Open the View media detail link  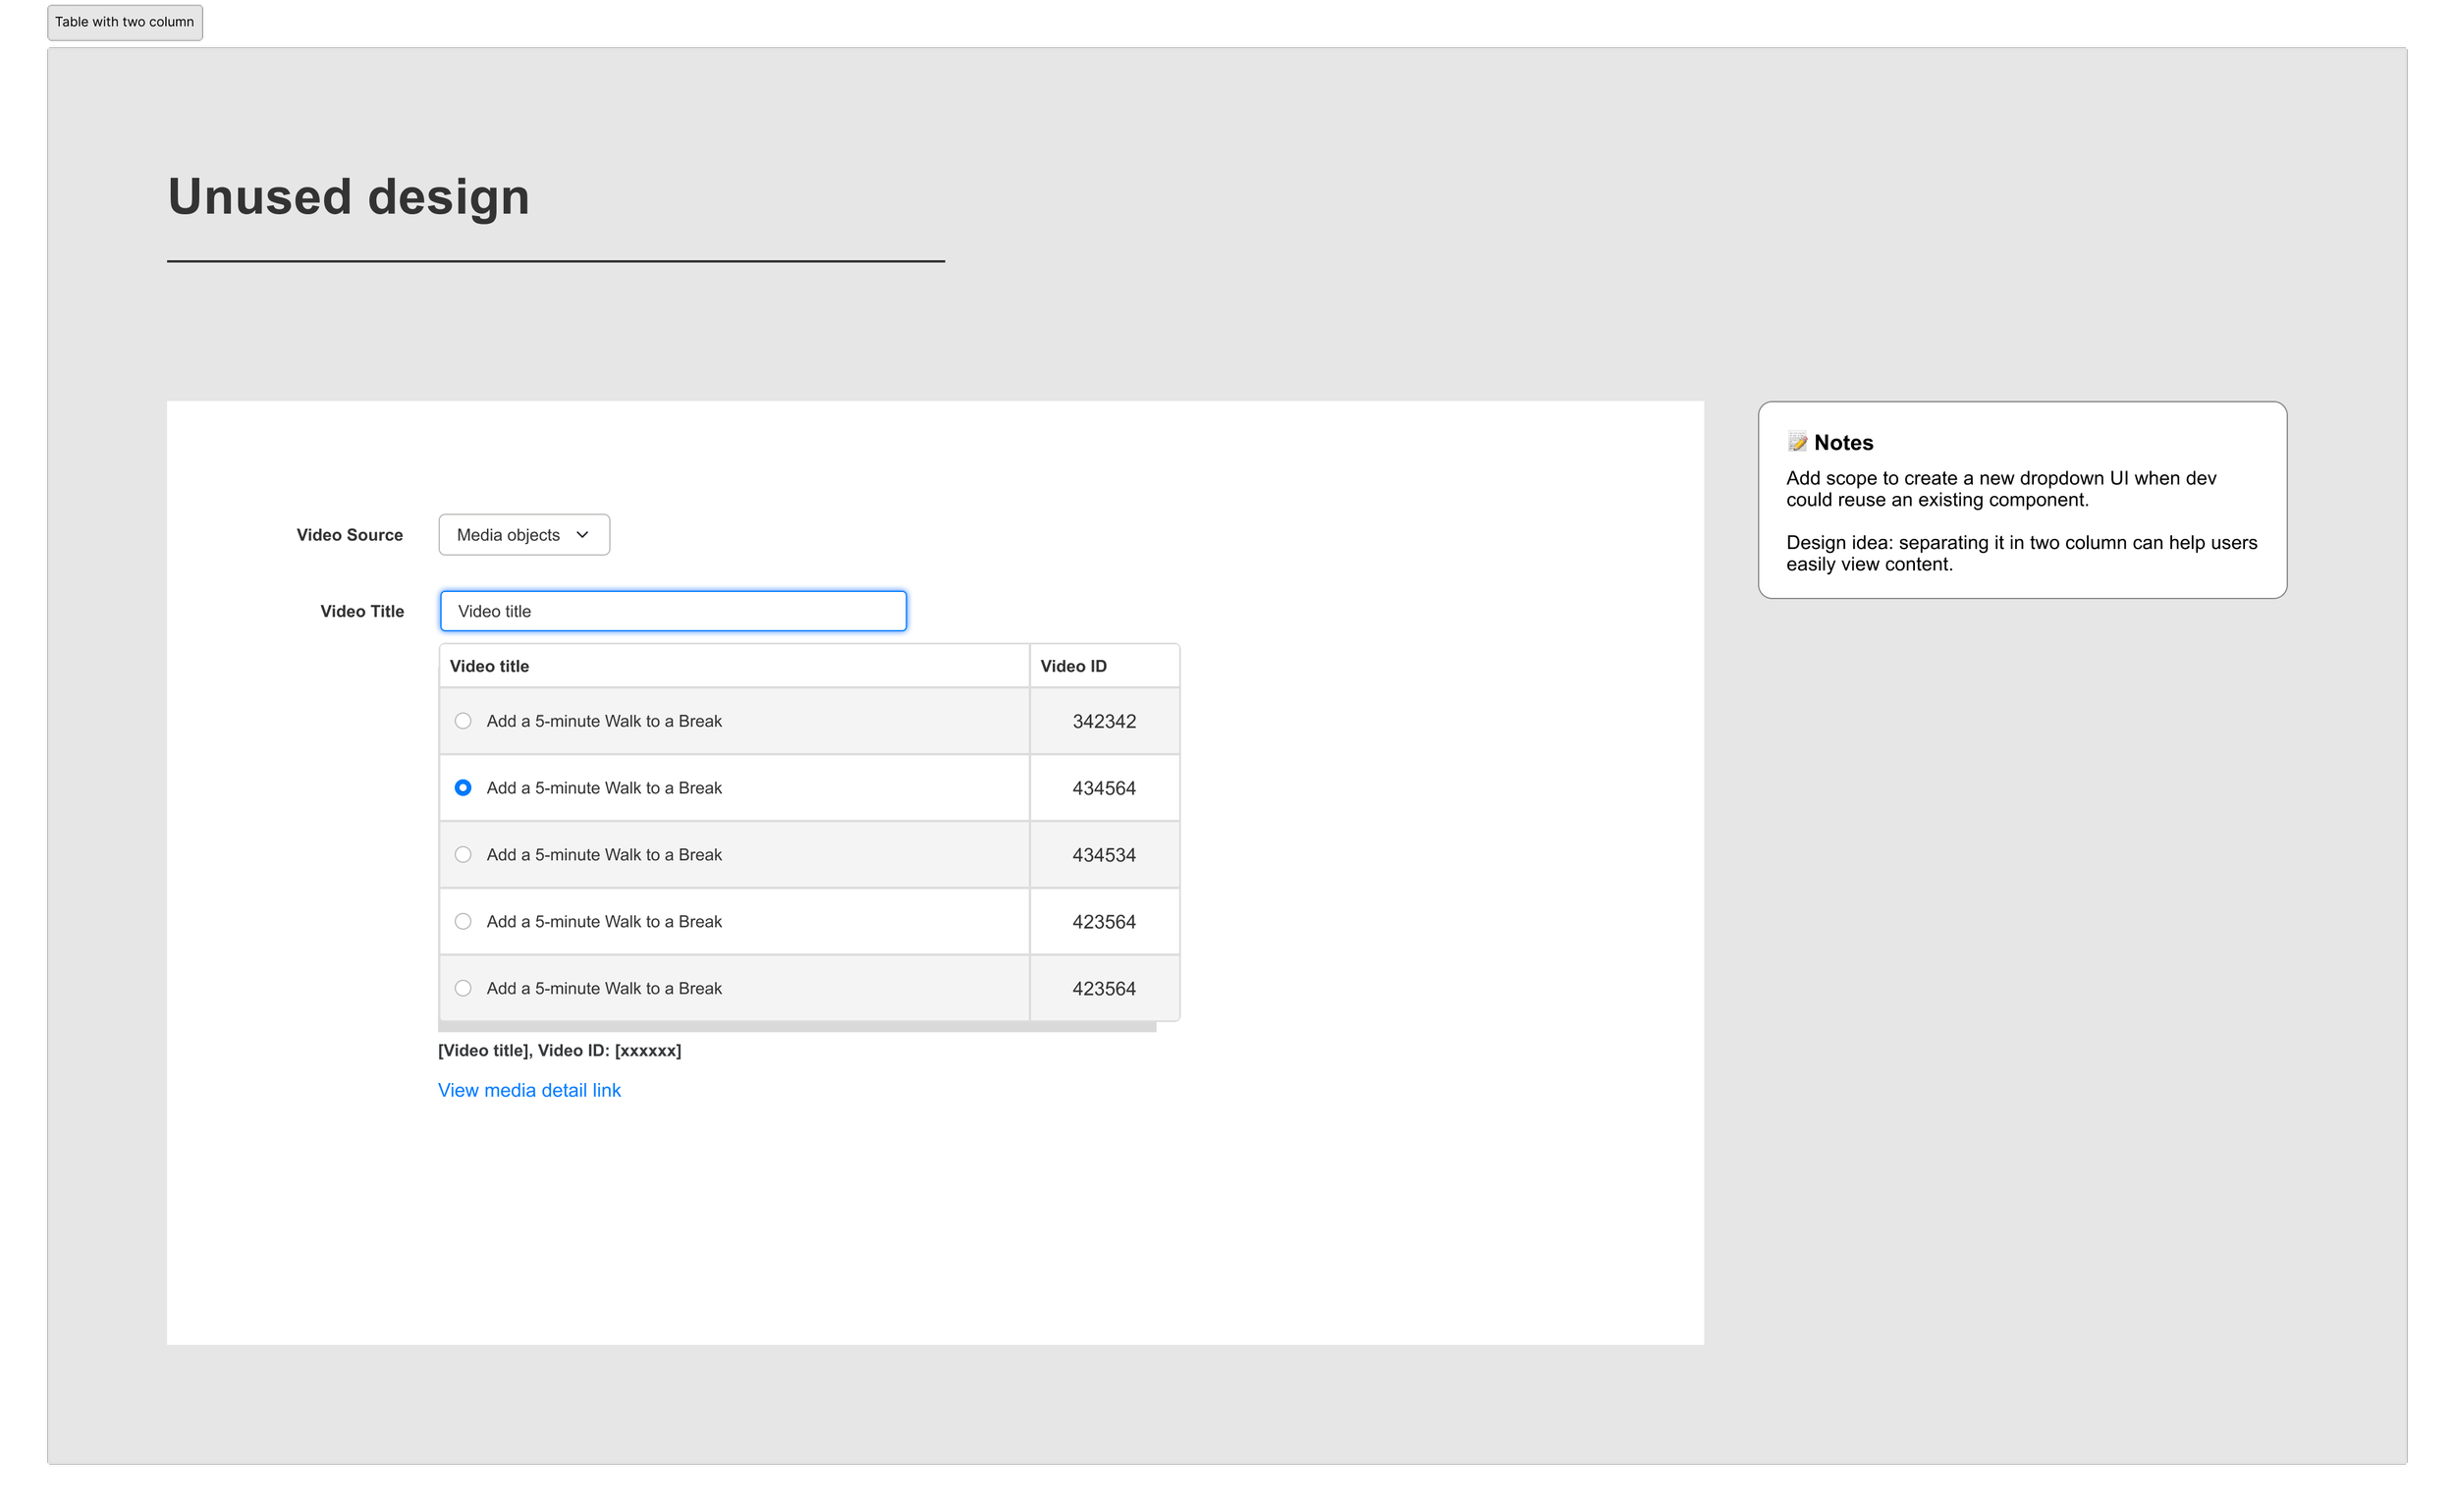click(529, 1090)
